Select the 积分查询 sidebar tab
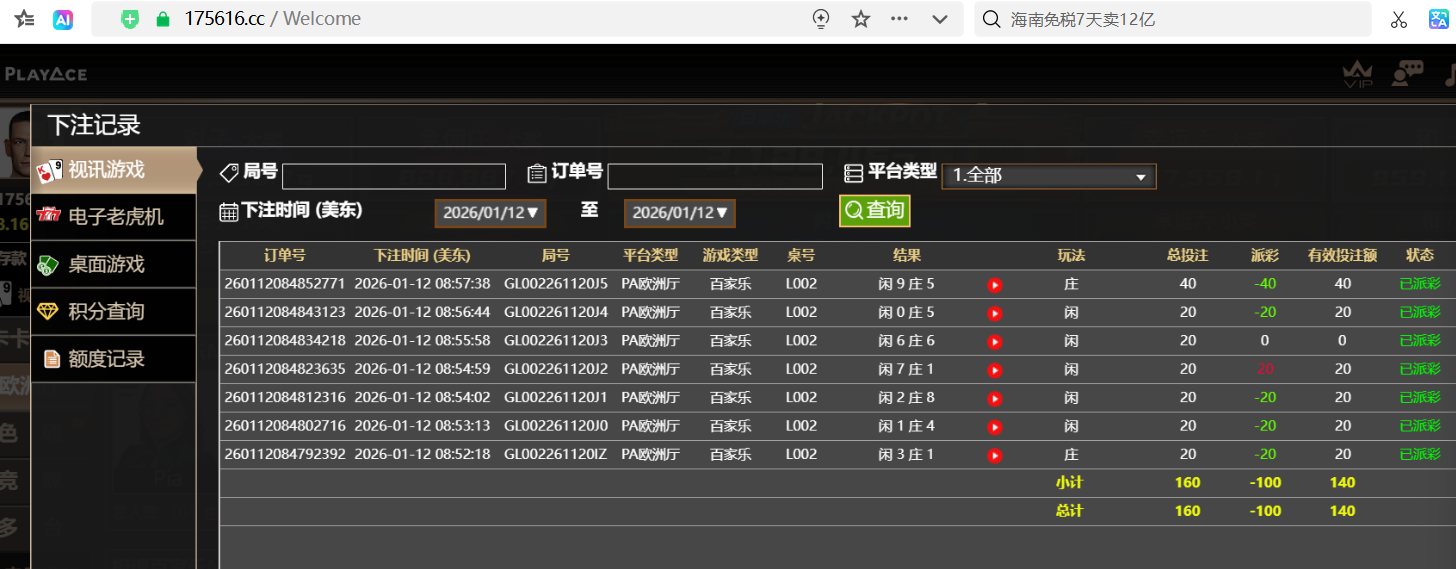 [x=105, y=312]
